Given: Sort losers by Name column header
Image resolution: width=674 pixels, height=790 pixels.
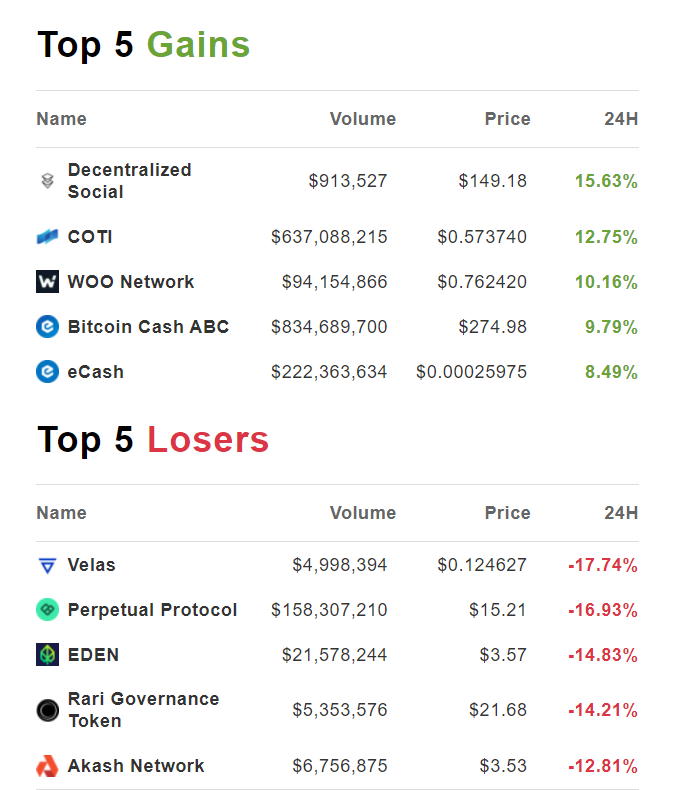Looking at the screenshot, I should (61, 513).
